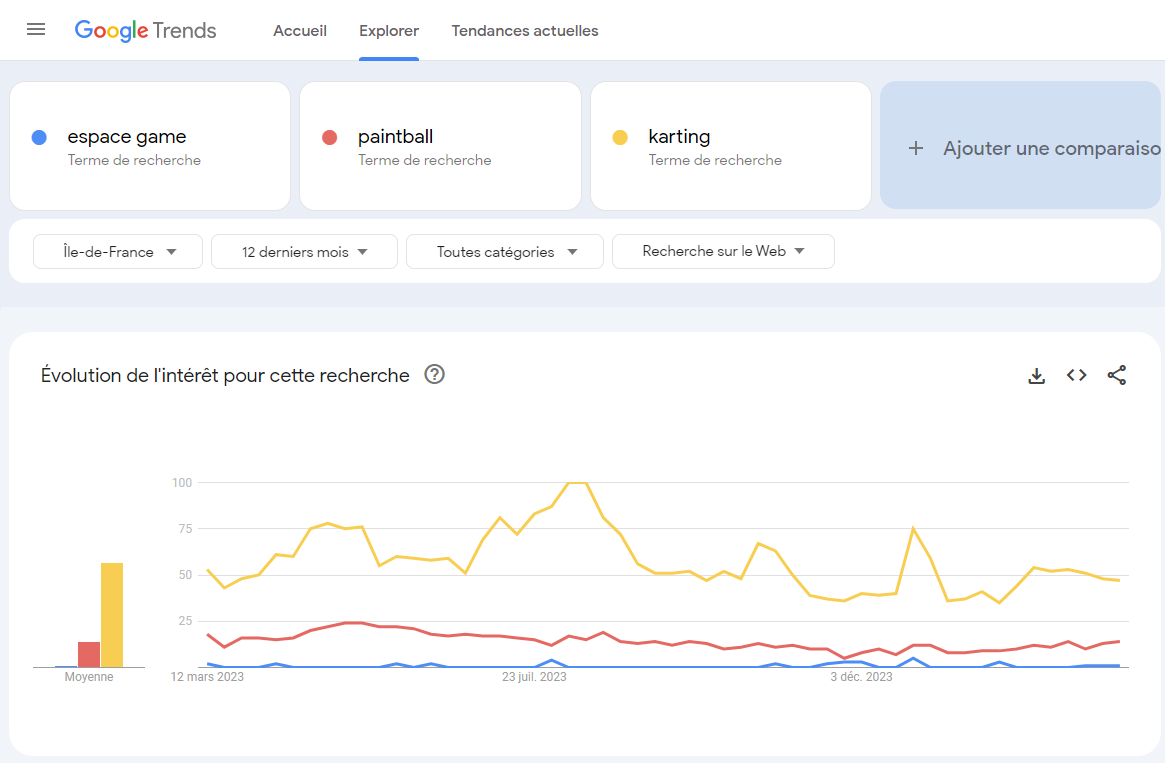1165x763 pixels.
Task: Open the Recherche sur le Web dropdown
Action: coord(724,251)
